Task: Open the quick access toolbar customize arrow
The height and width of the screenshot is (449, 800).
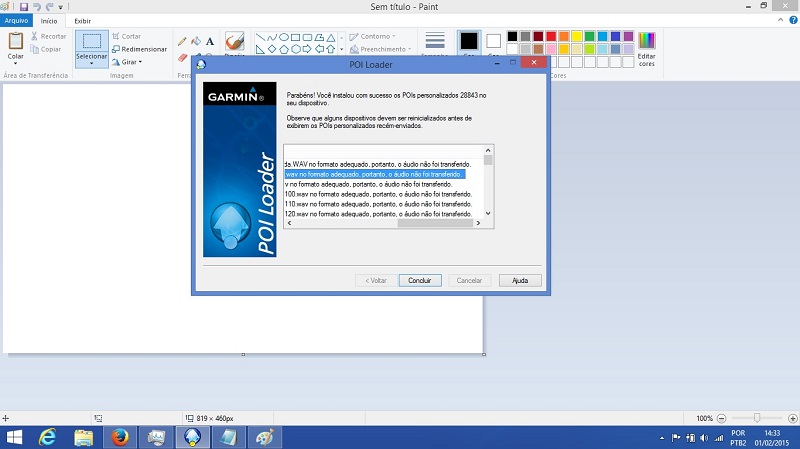Action: click(x=60, y=7)
